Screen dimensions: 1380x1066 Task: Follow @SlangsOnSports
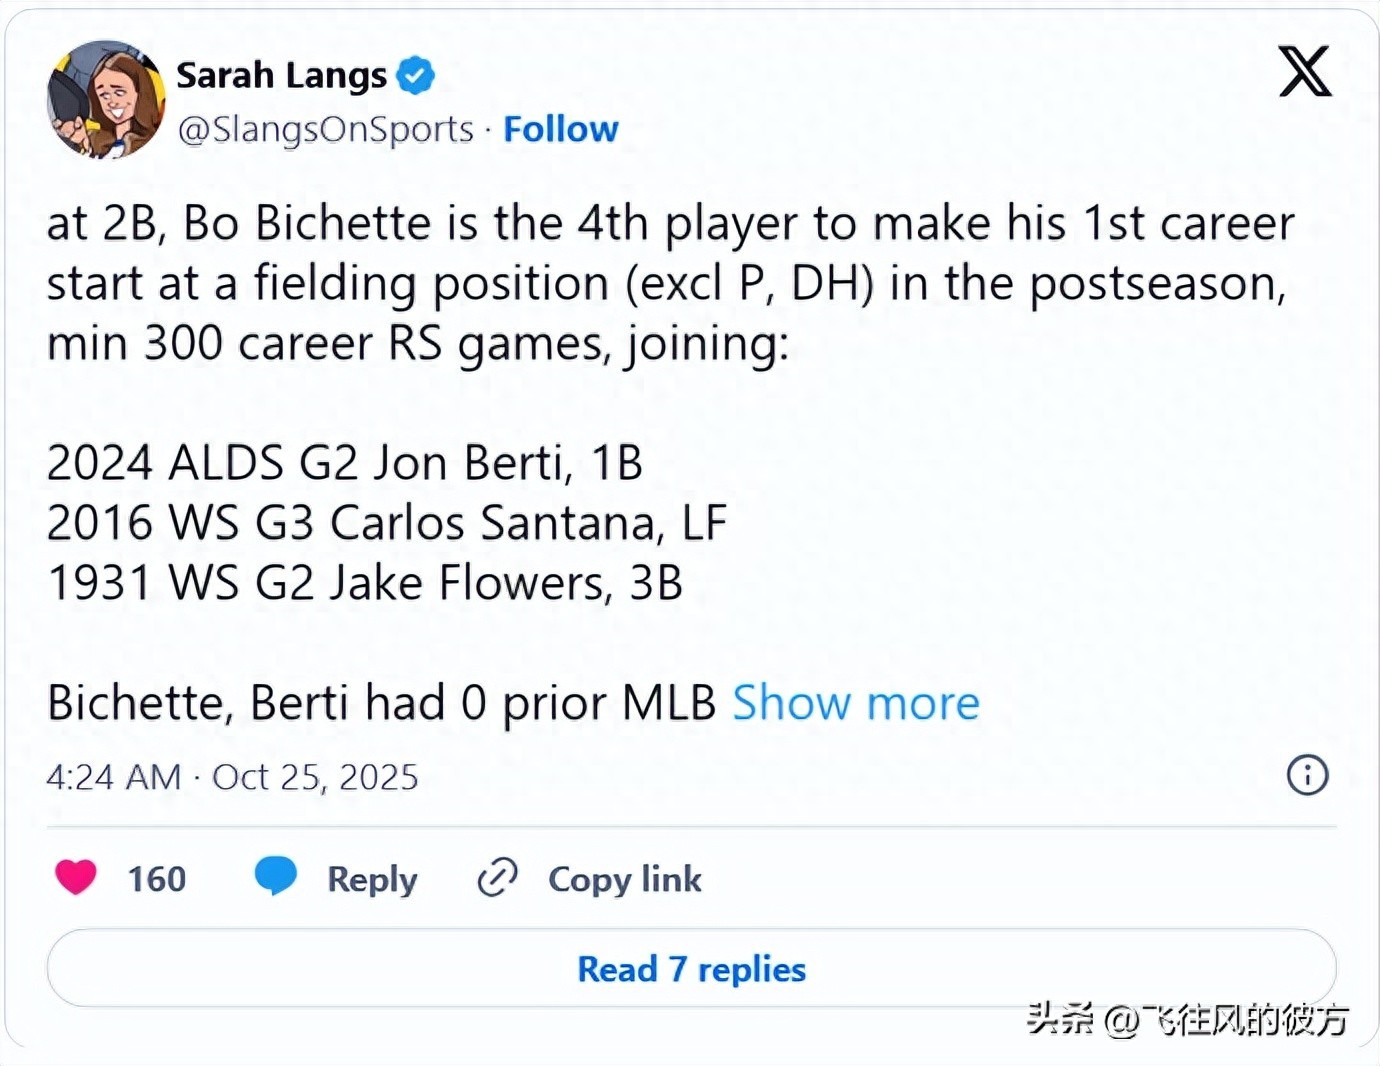pos(561,128)
